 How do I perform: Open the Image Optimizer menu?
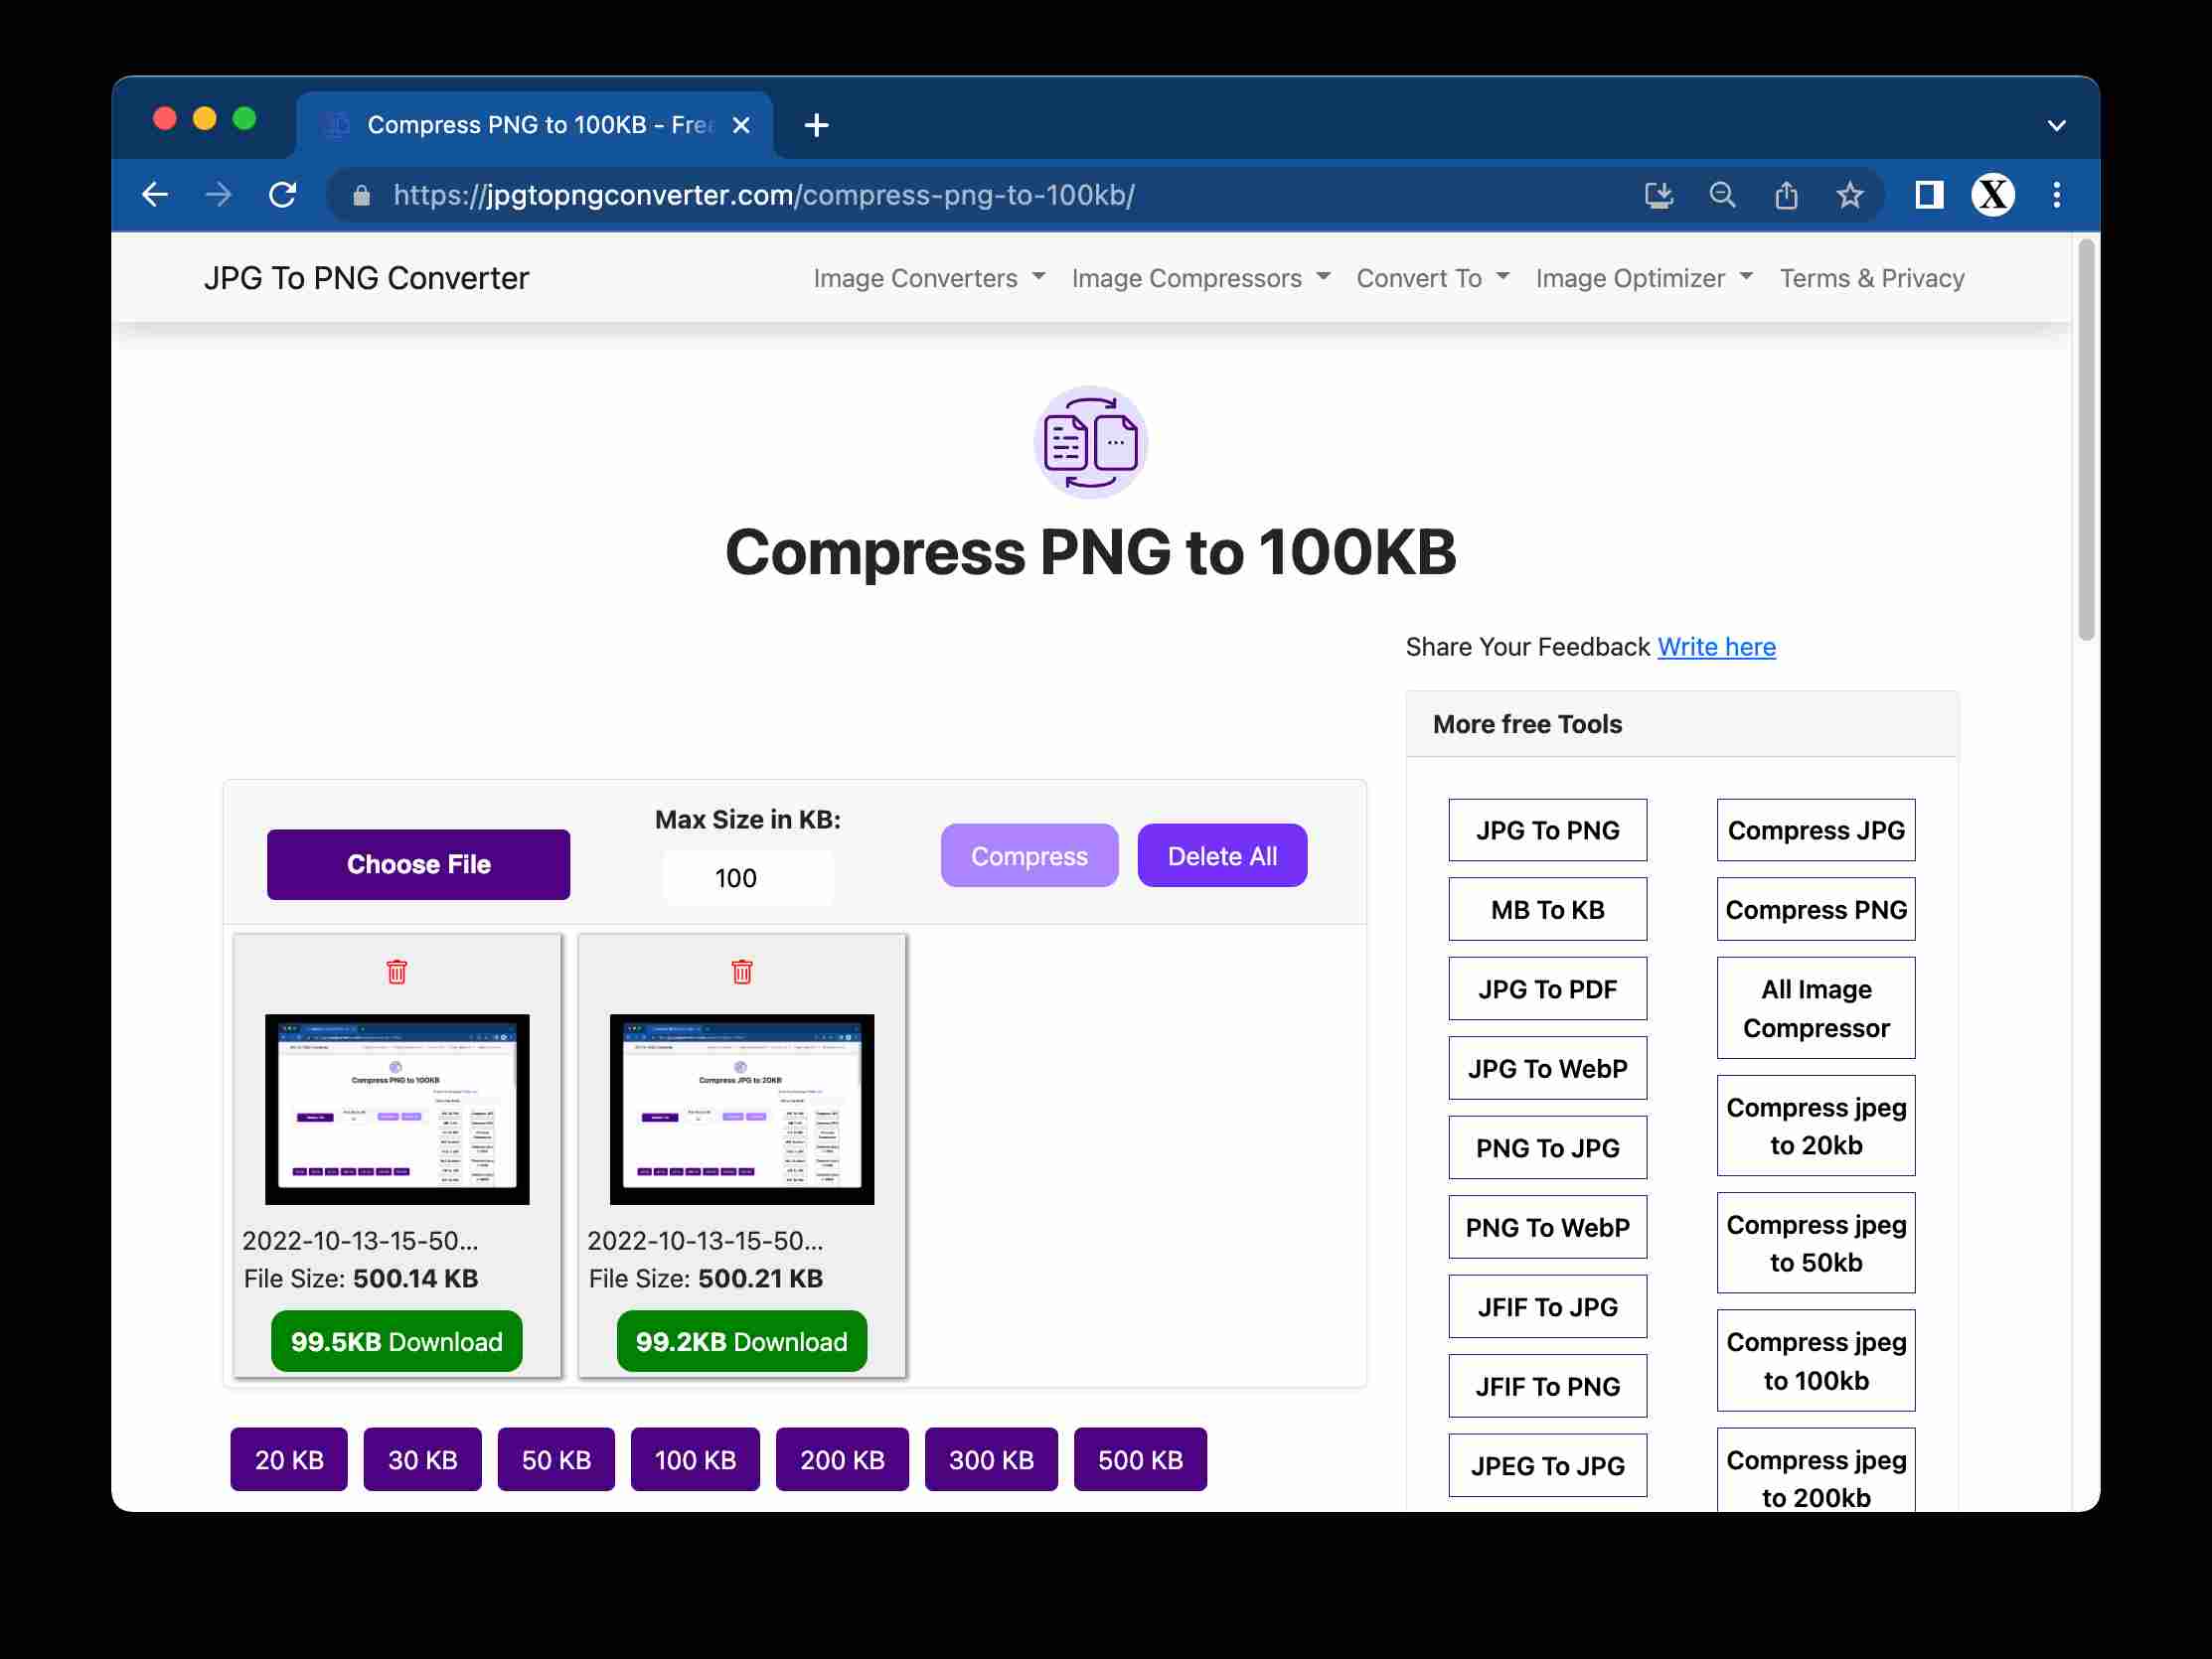click(1644, 277)
